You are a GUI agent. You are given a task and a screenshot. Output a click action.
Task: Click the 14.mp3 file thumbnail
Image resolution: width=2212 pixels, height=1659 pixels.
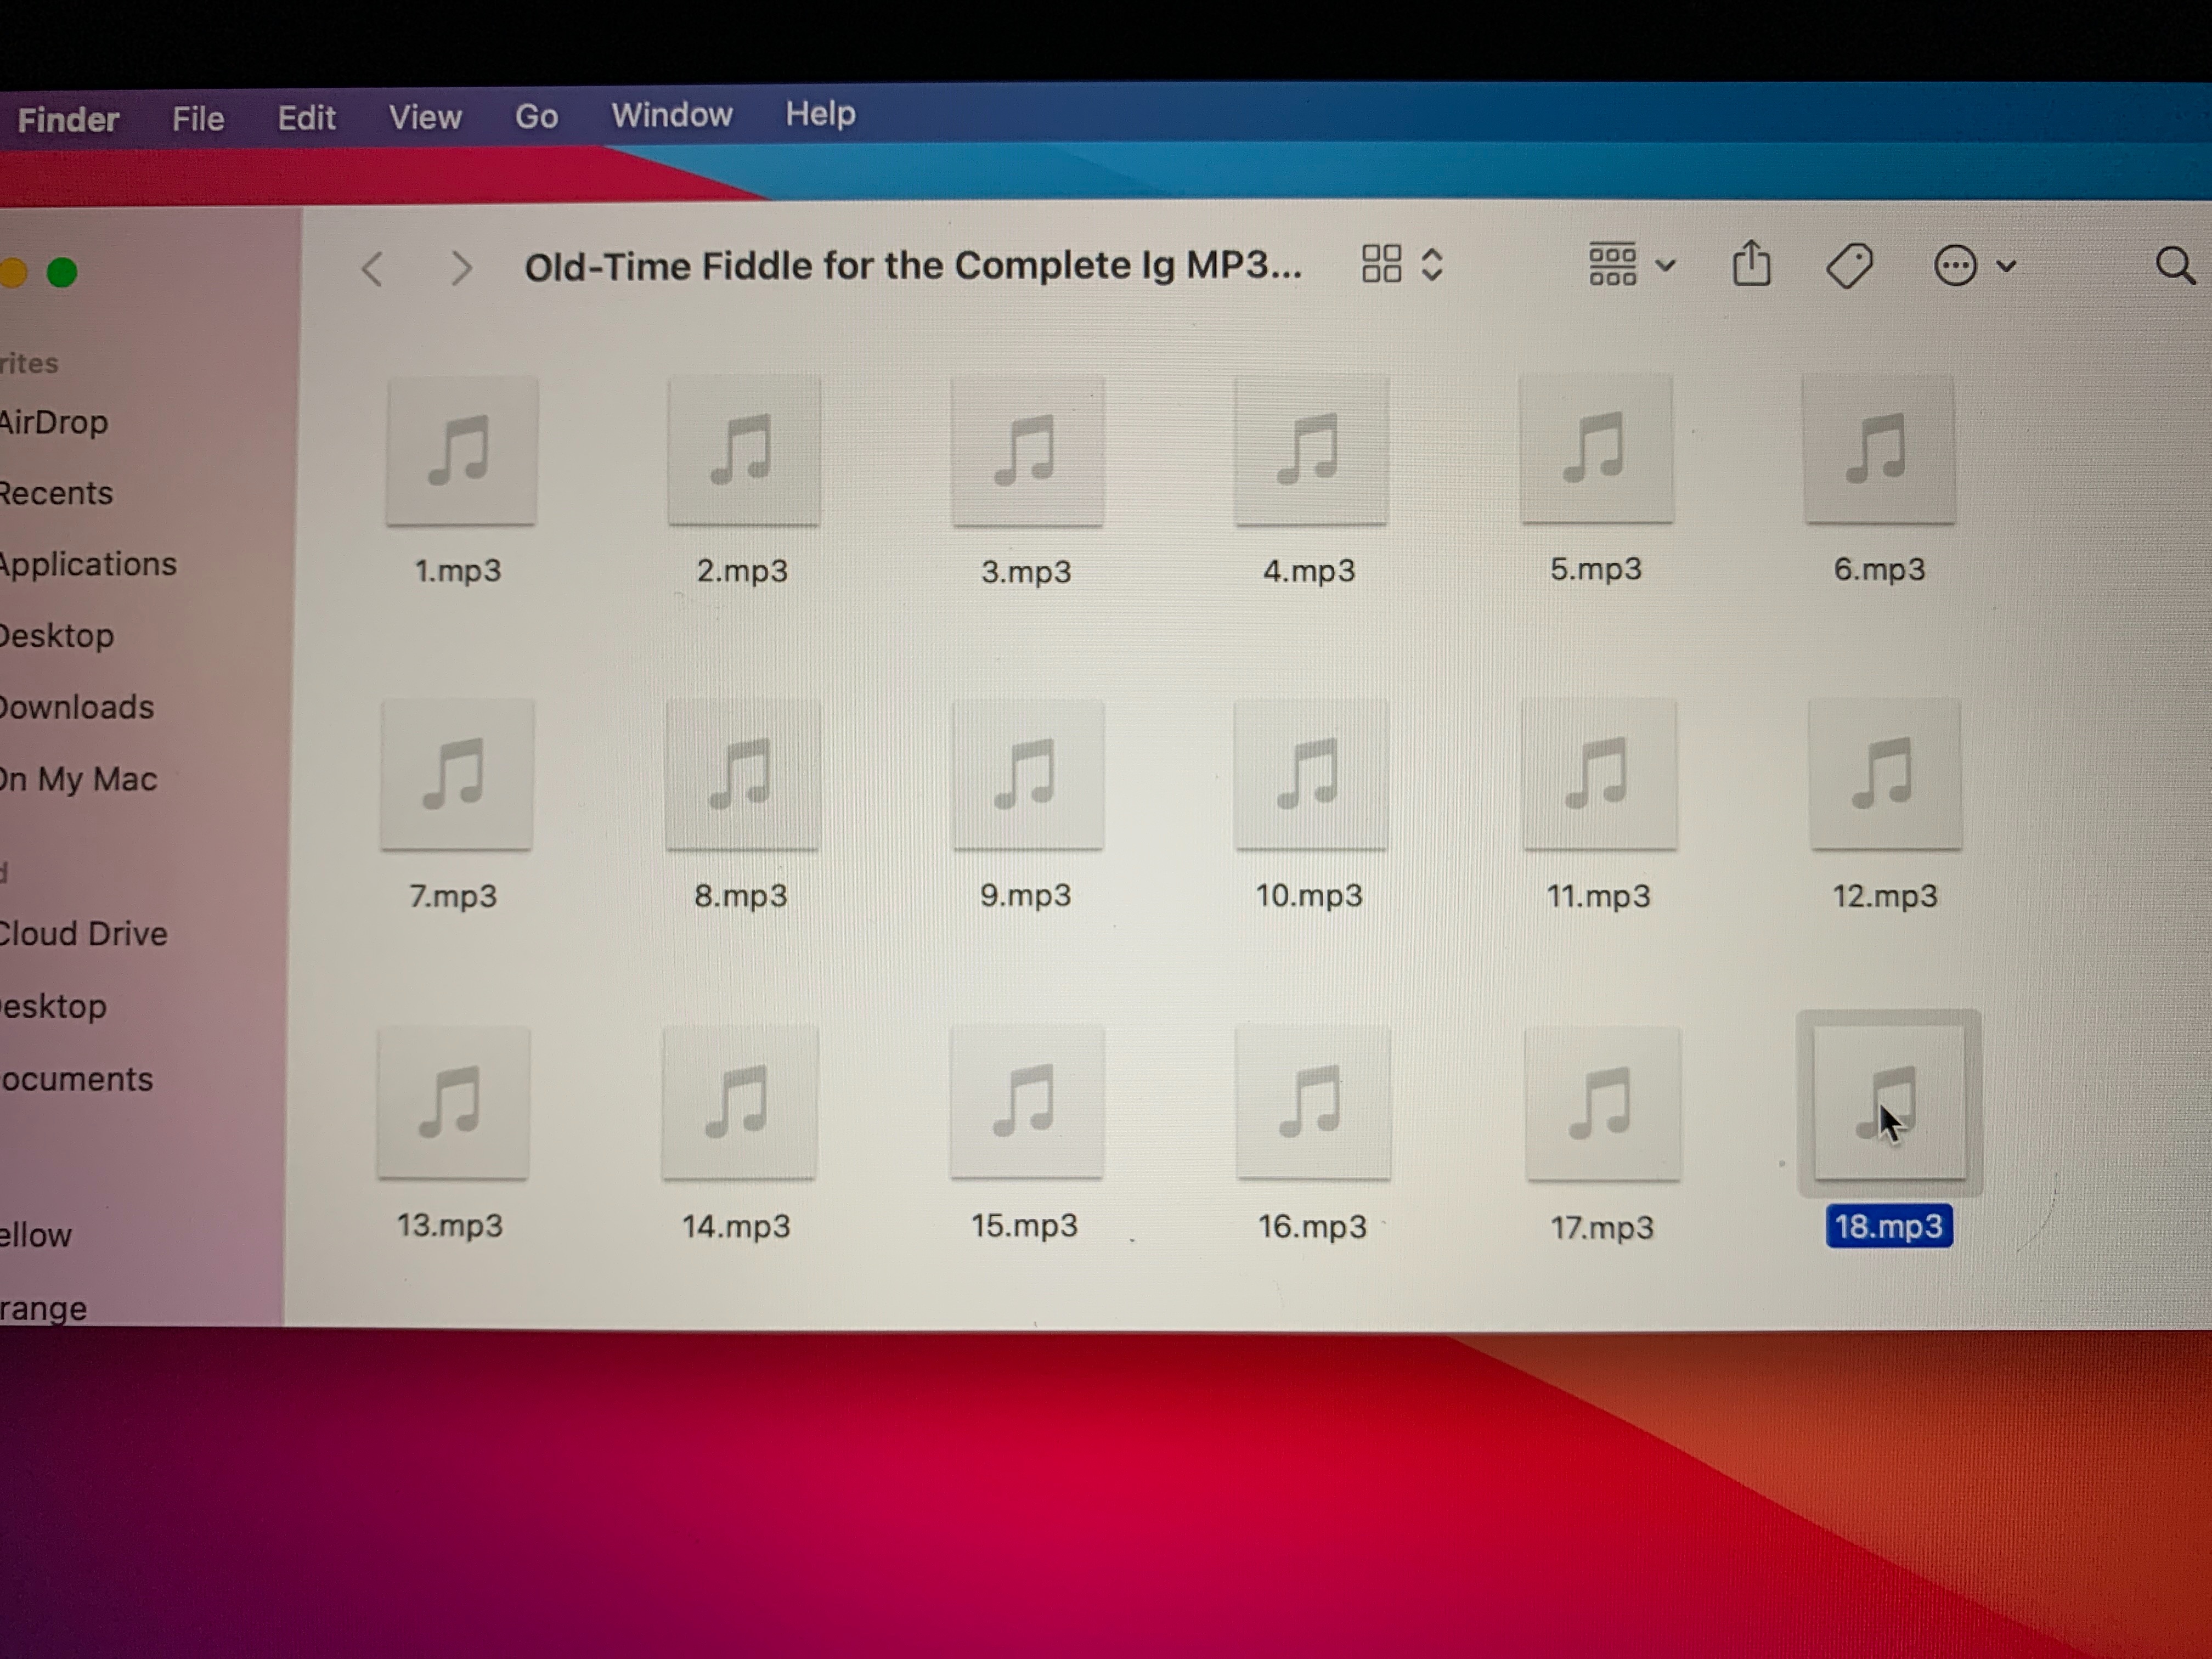[739, 1103]
